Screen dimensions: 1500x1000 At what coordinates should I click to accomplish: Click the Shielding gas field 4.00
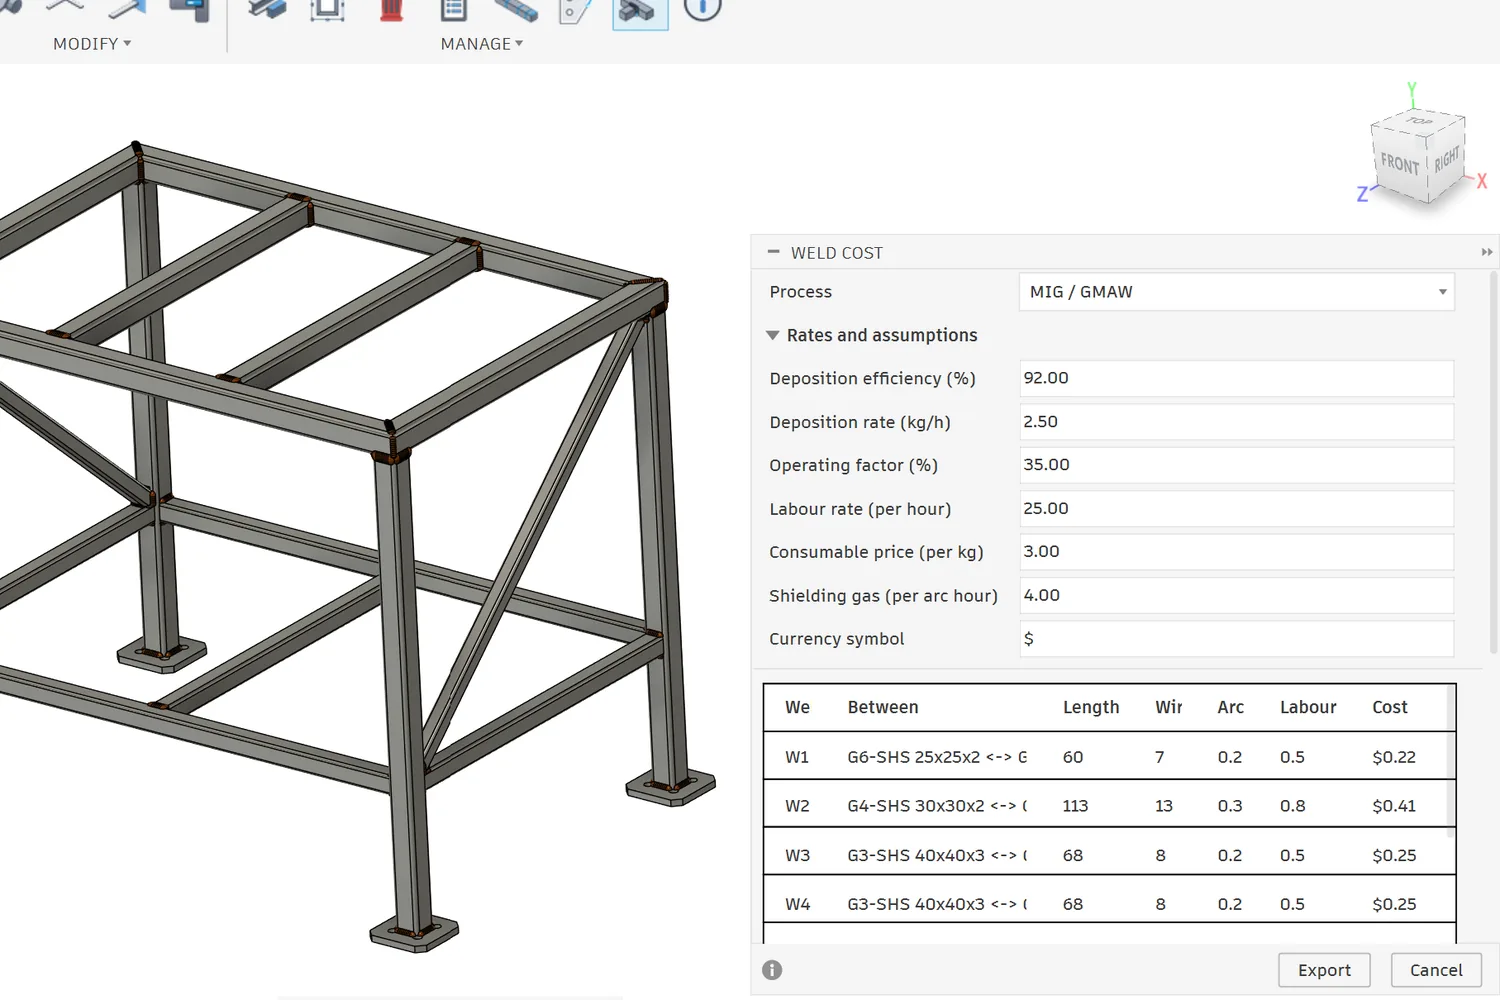point(1236,596)
